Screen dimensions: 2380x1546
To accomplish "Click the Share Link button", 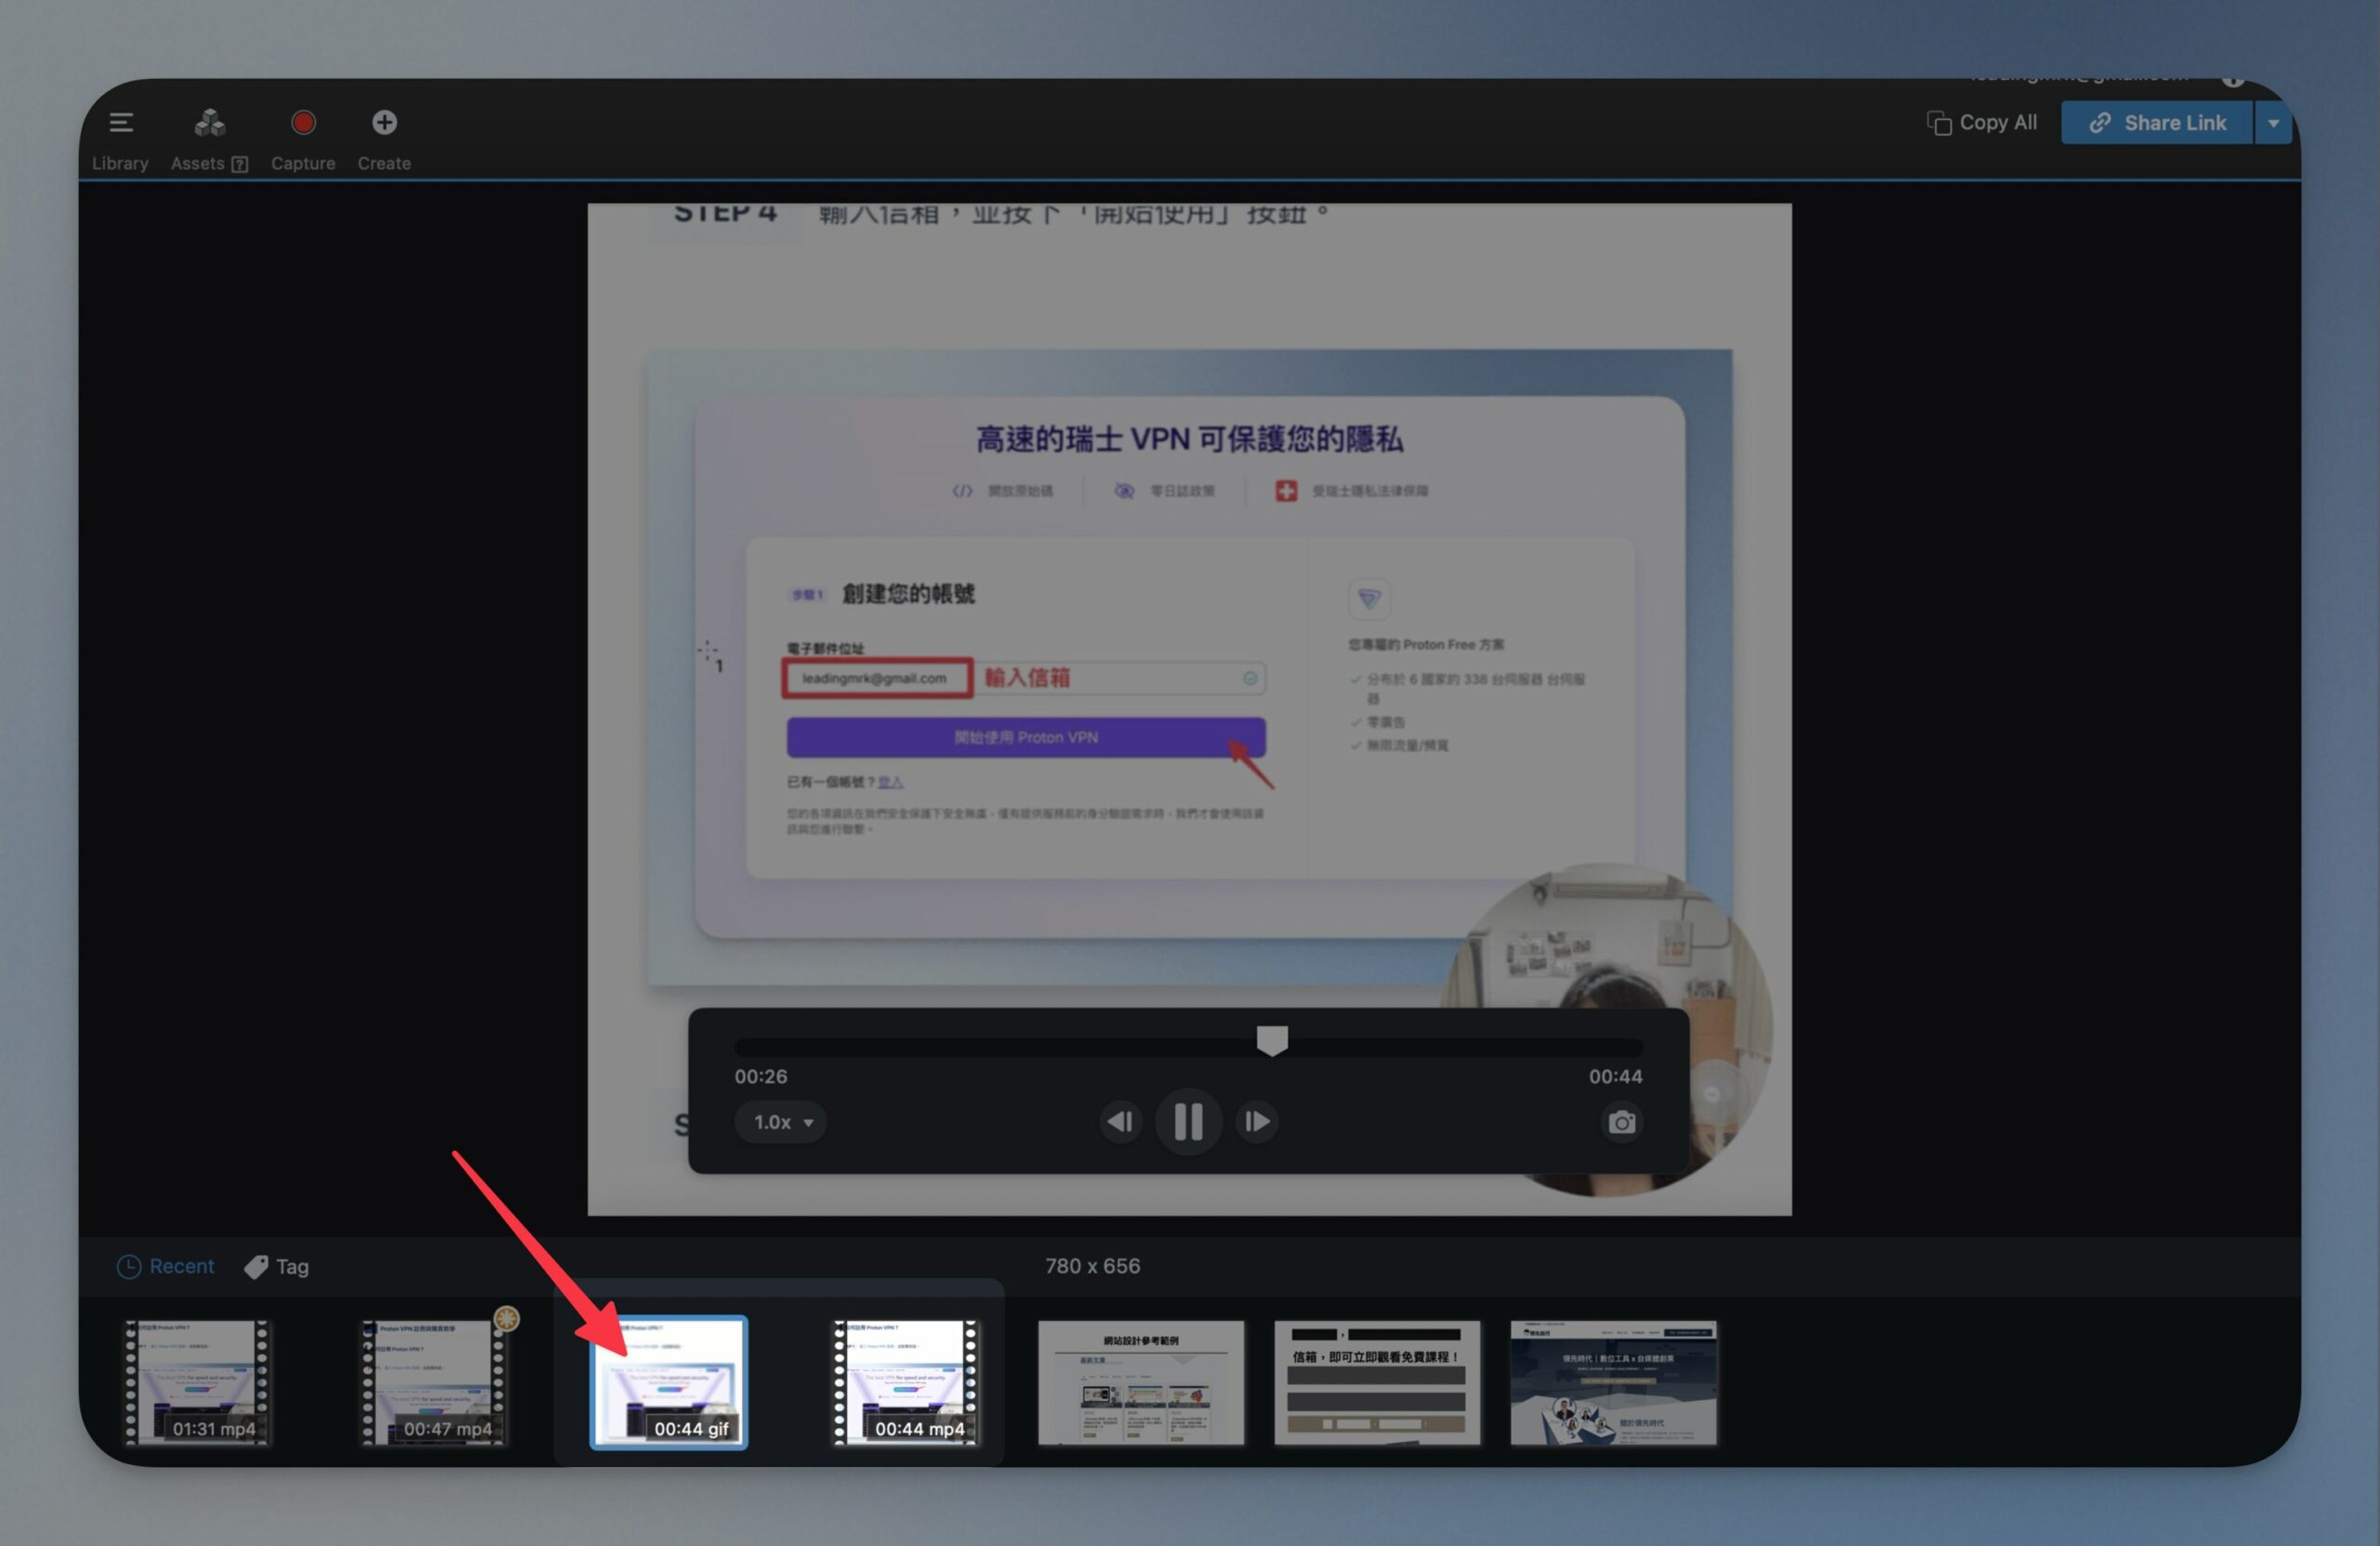I will [x=2157, y=123].
